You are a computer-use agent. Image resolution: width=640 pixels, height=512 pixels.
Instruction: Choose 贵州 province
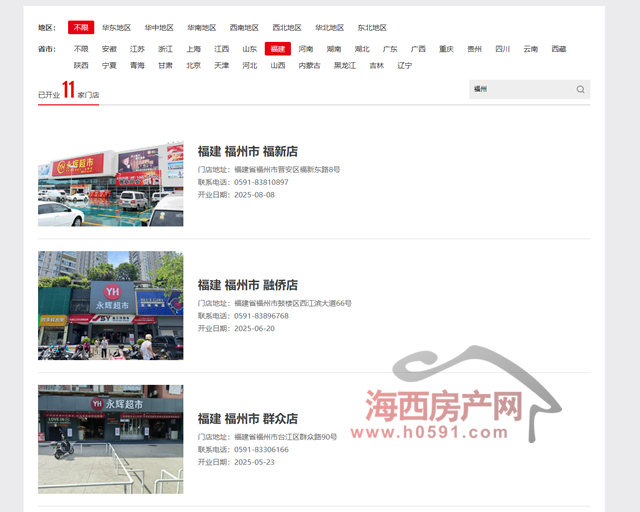pyautogui.click(x=475, y=49)
